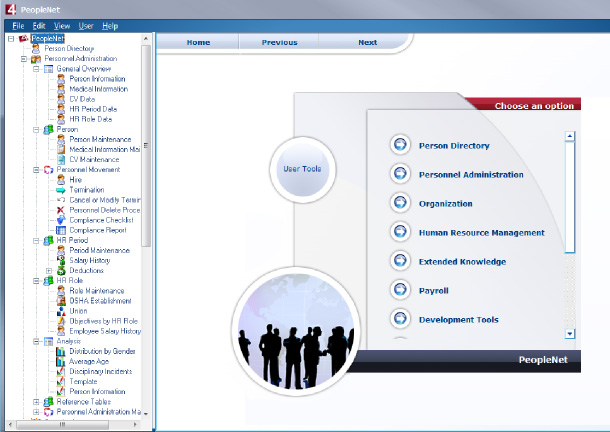The width and height of the screenshot is (610, 432).
Task: Click the Medical Information Maintenance icon
Action: [61, 149]
